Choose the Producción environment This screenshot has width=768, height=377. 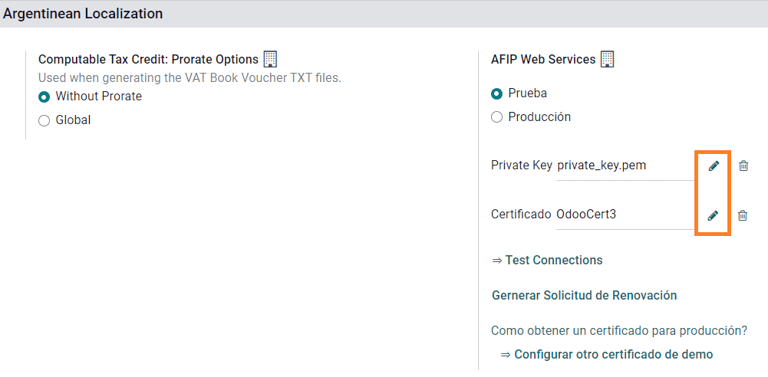(497, 118)
